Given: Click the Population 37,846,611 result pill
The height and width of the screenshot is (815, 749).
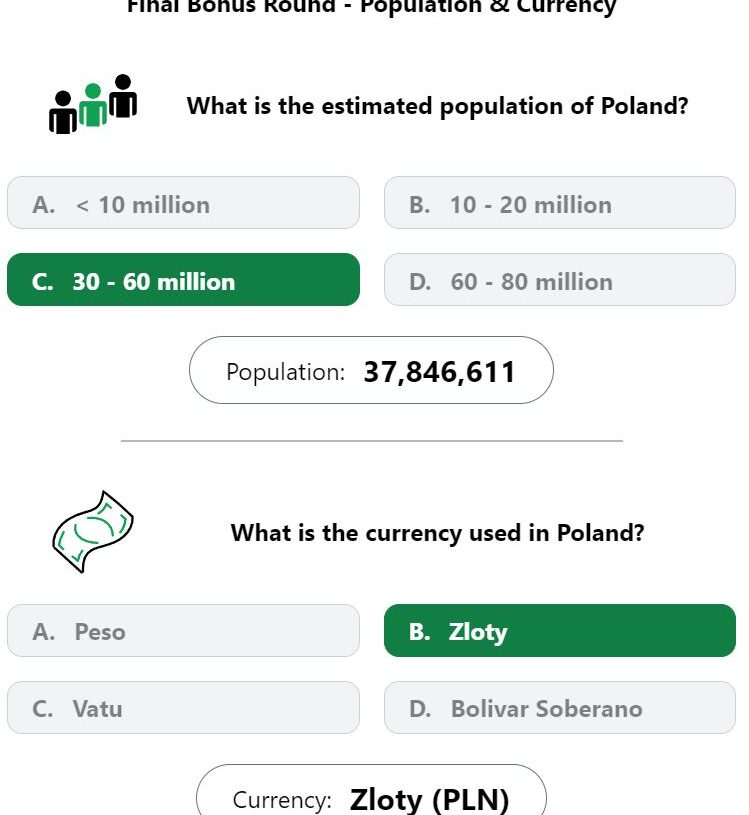Looking at the screenshot, I should pyautogui.click(x=371, y=370).
